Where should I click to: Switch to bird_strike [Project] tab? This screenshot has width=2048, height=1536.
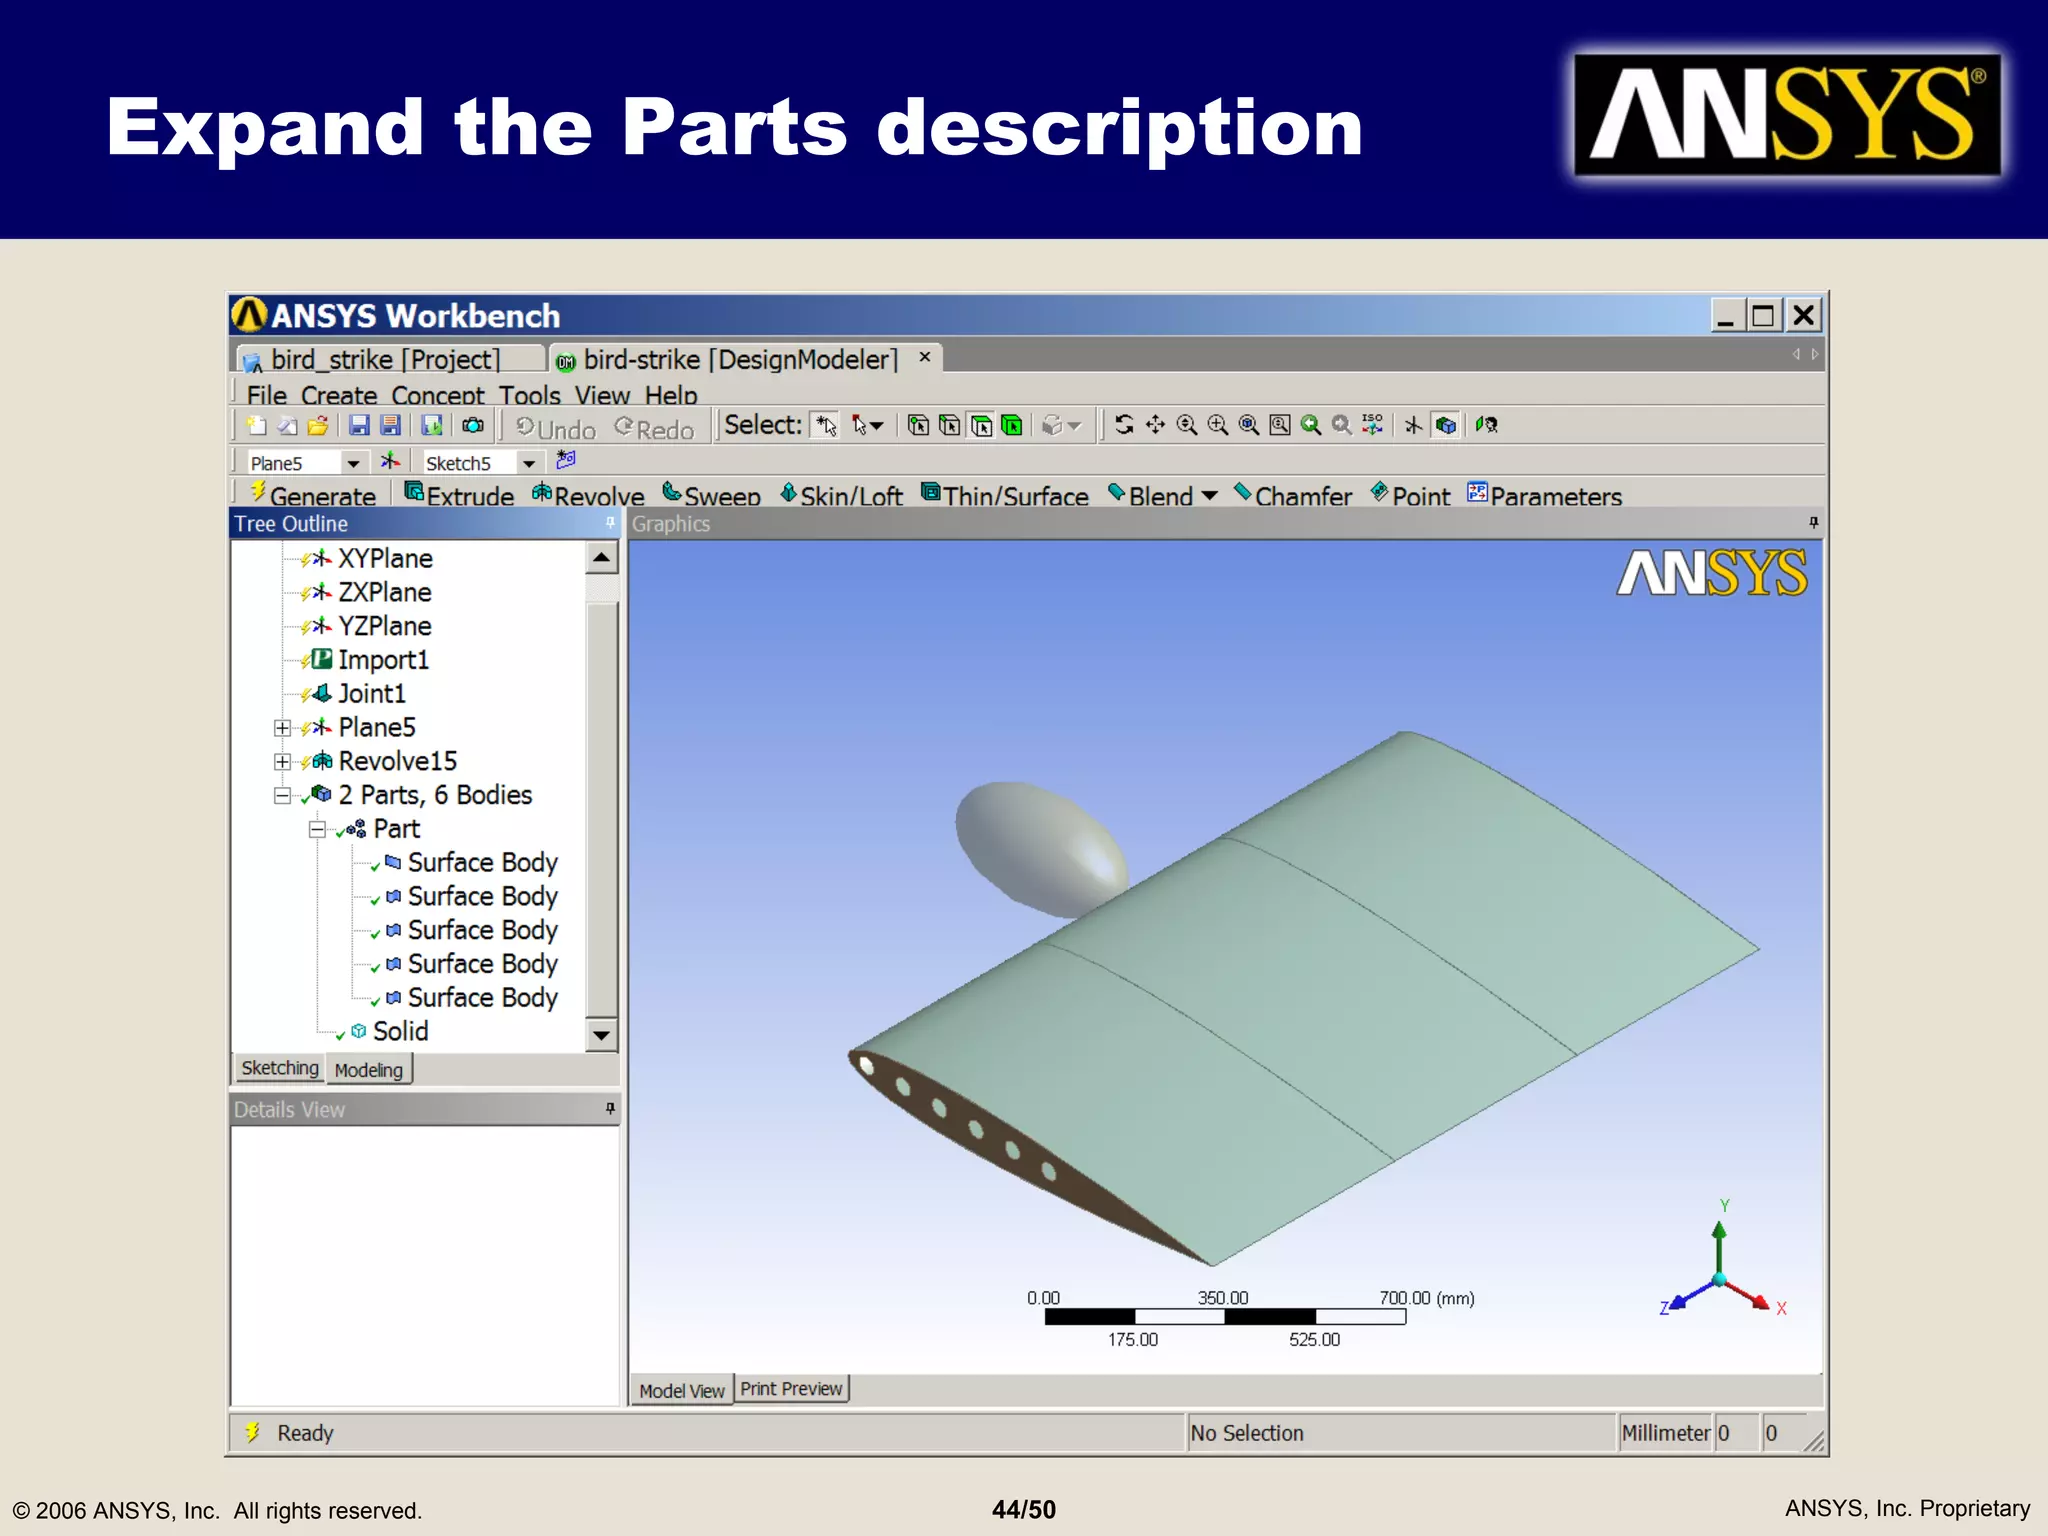pos(390,359)
